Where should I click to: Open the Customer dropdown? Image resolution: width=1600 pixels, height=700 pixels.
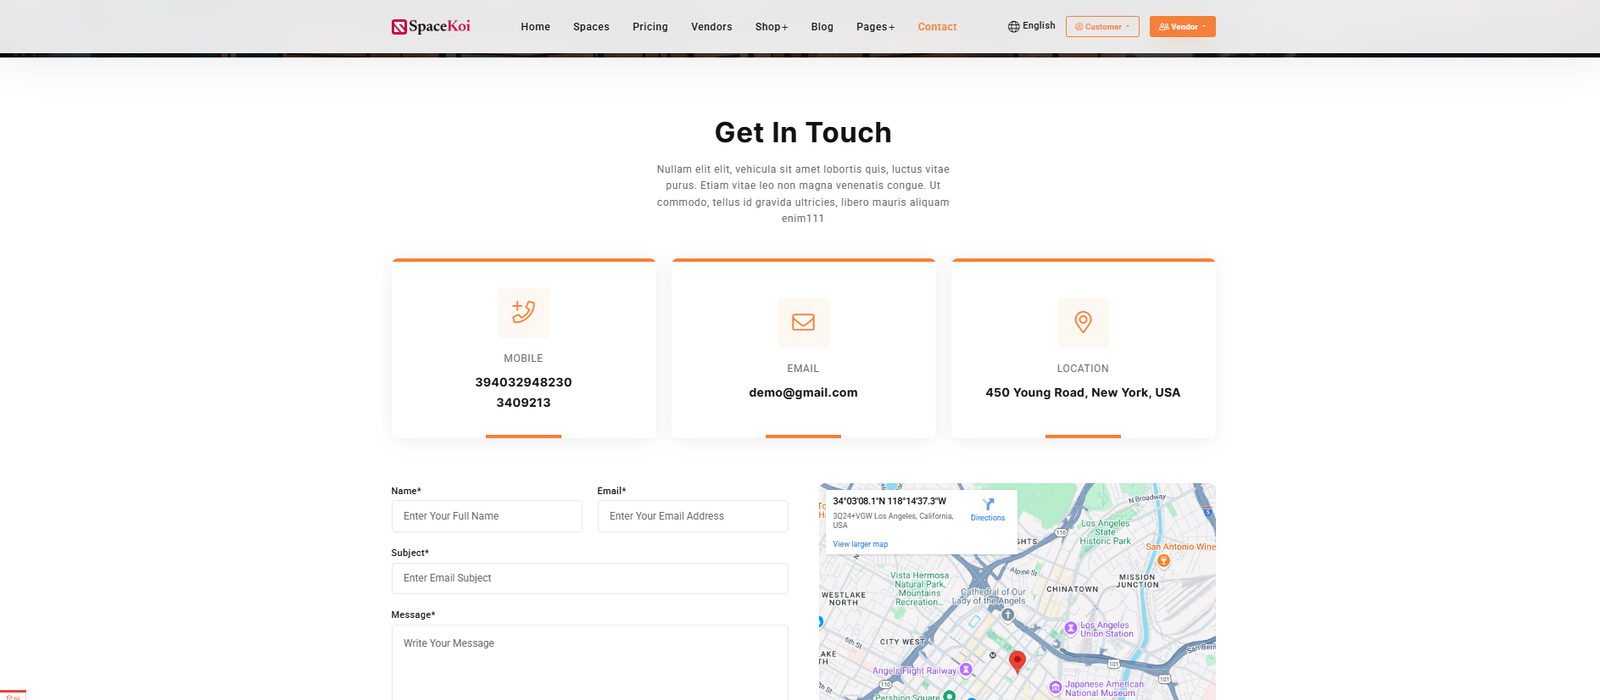click(1102, 27)
